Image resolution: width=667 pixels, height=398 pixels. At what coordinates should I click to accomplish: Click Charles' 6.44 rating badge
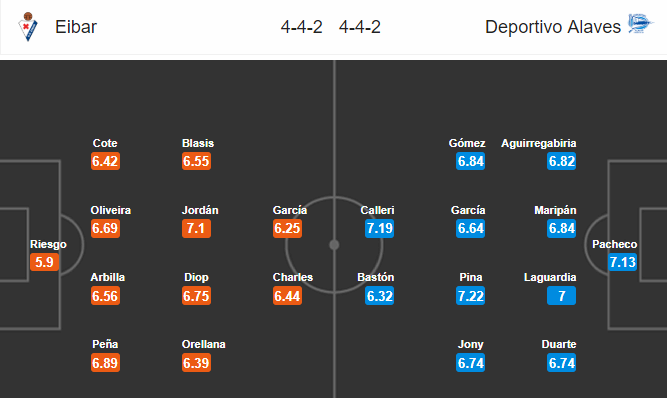click(287, 296)
